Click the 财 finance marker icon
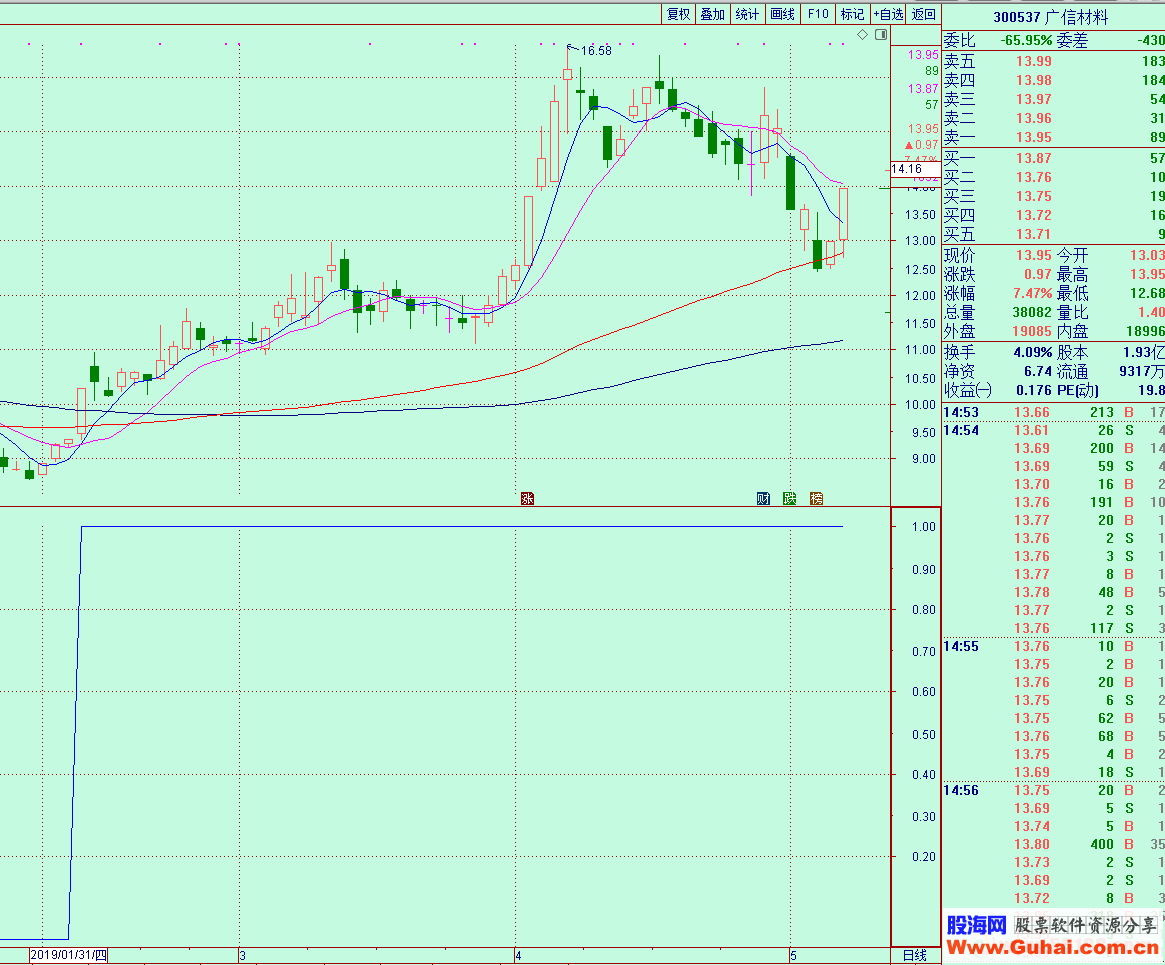The height and width of the screenshot is (965, 1165). [763, 498]
